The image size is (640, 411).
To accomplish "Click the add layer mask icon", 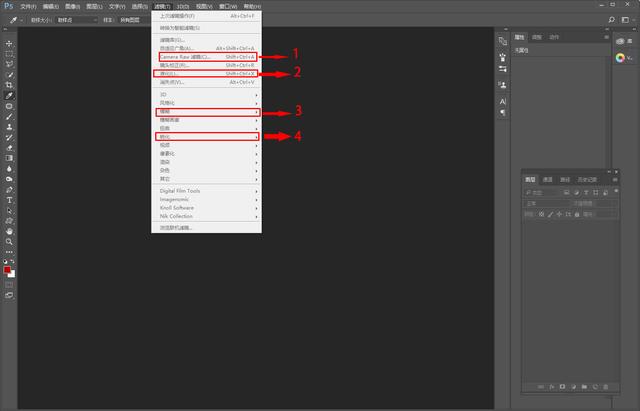I will coord(562,387).
